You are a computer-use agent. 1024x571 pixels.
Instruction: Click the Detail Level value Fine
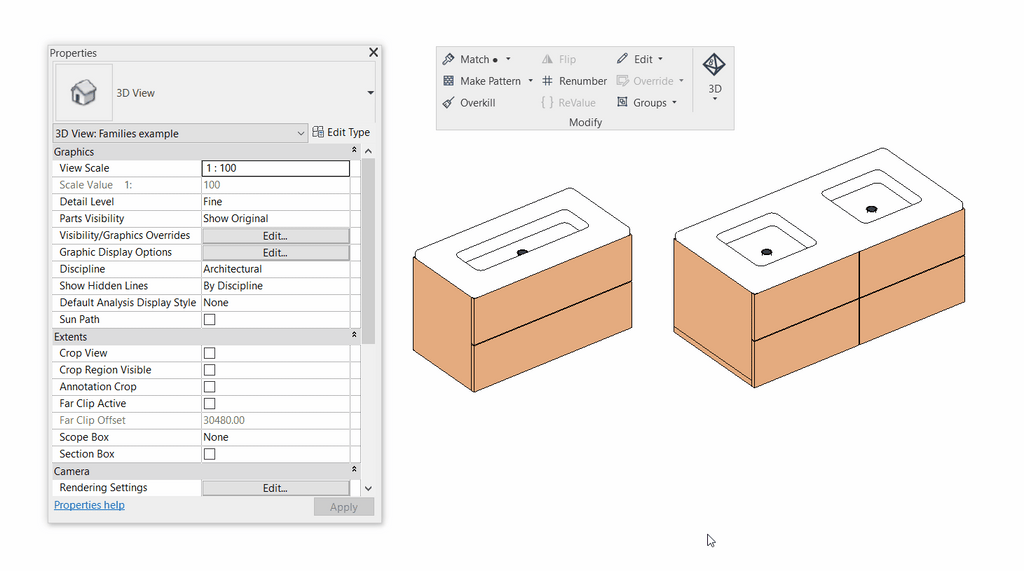[x=212, y=202]
